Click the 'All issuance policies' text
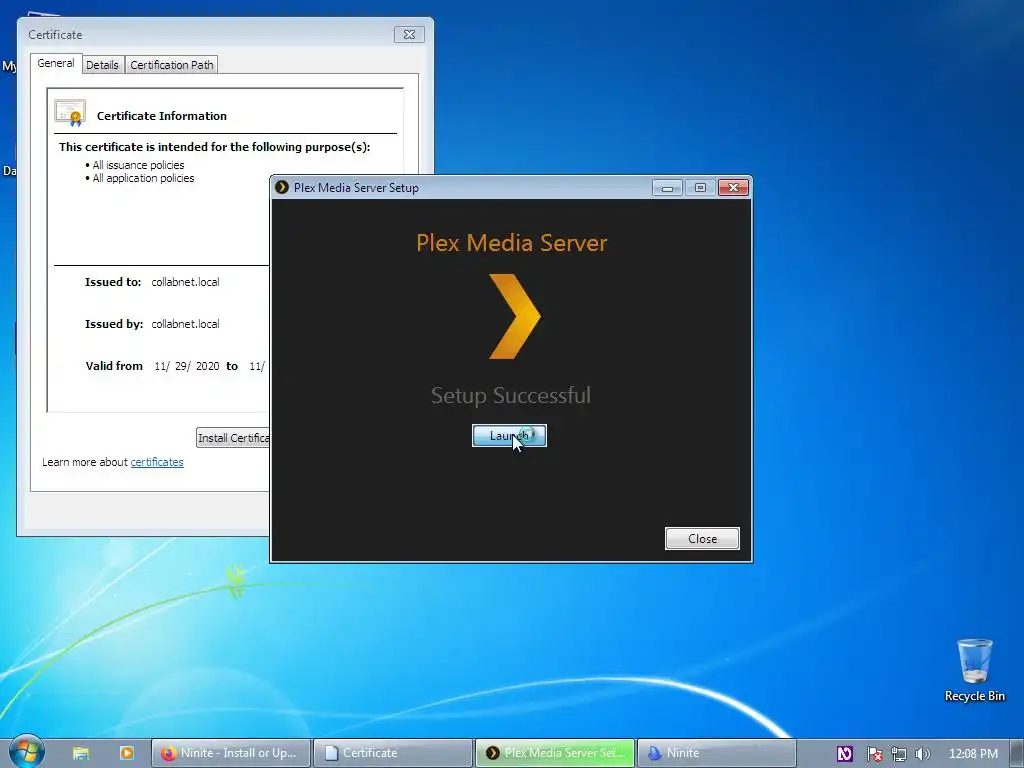Image resolution: width=1024 pixels, height=768 pixels. 138,165
